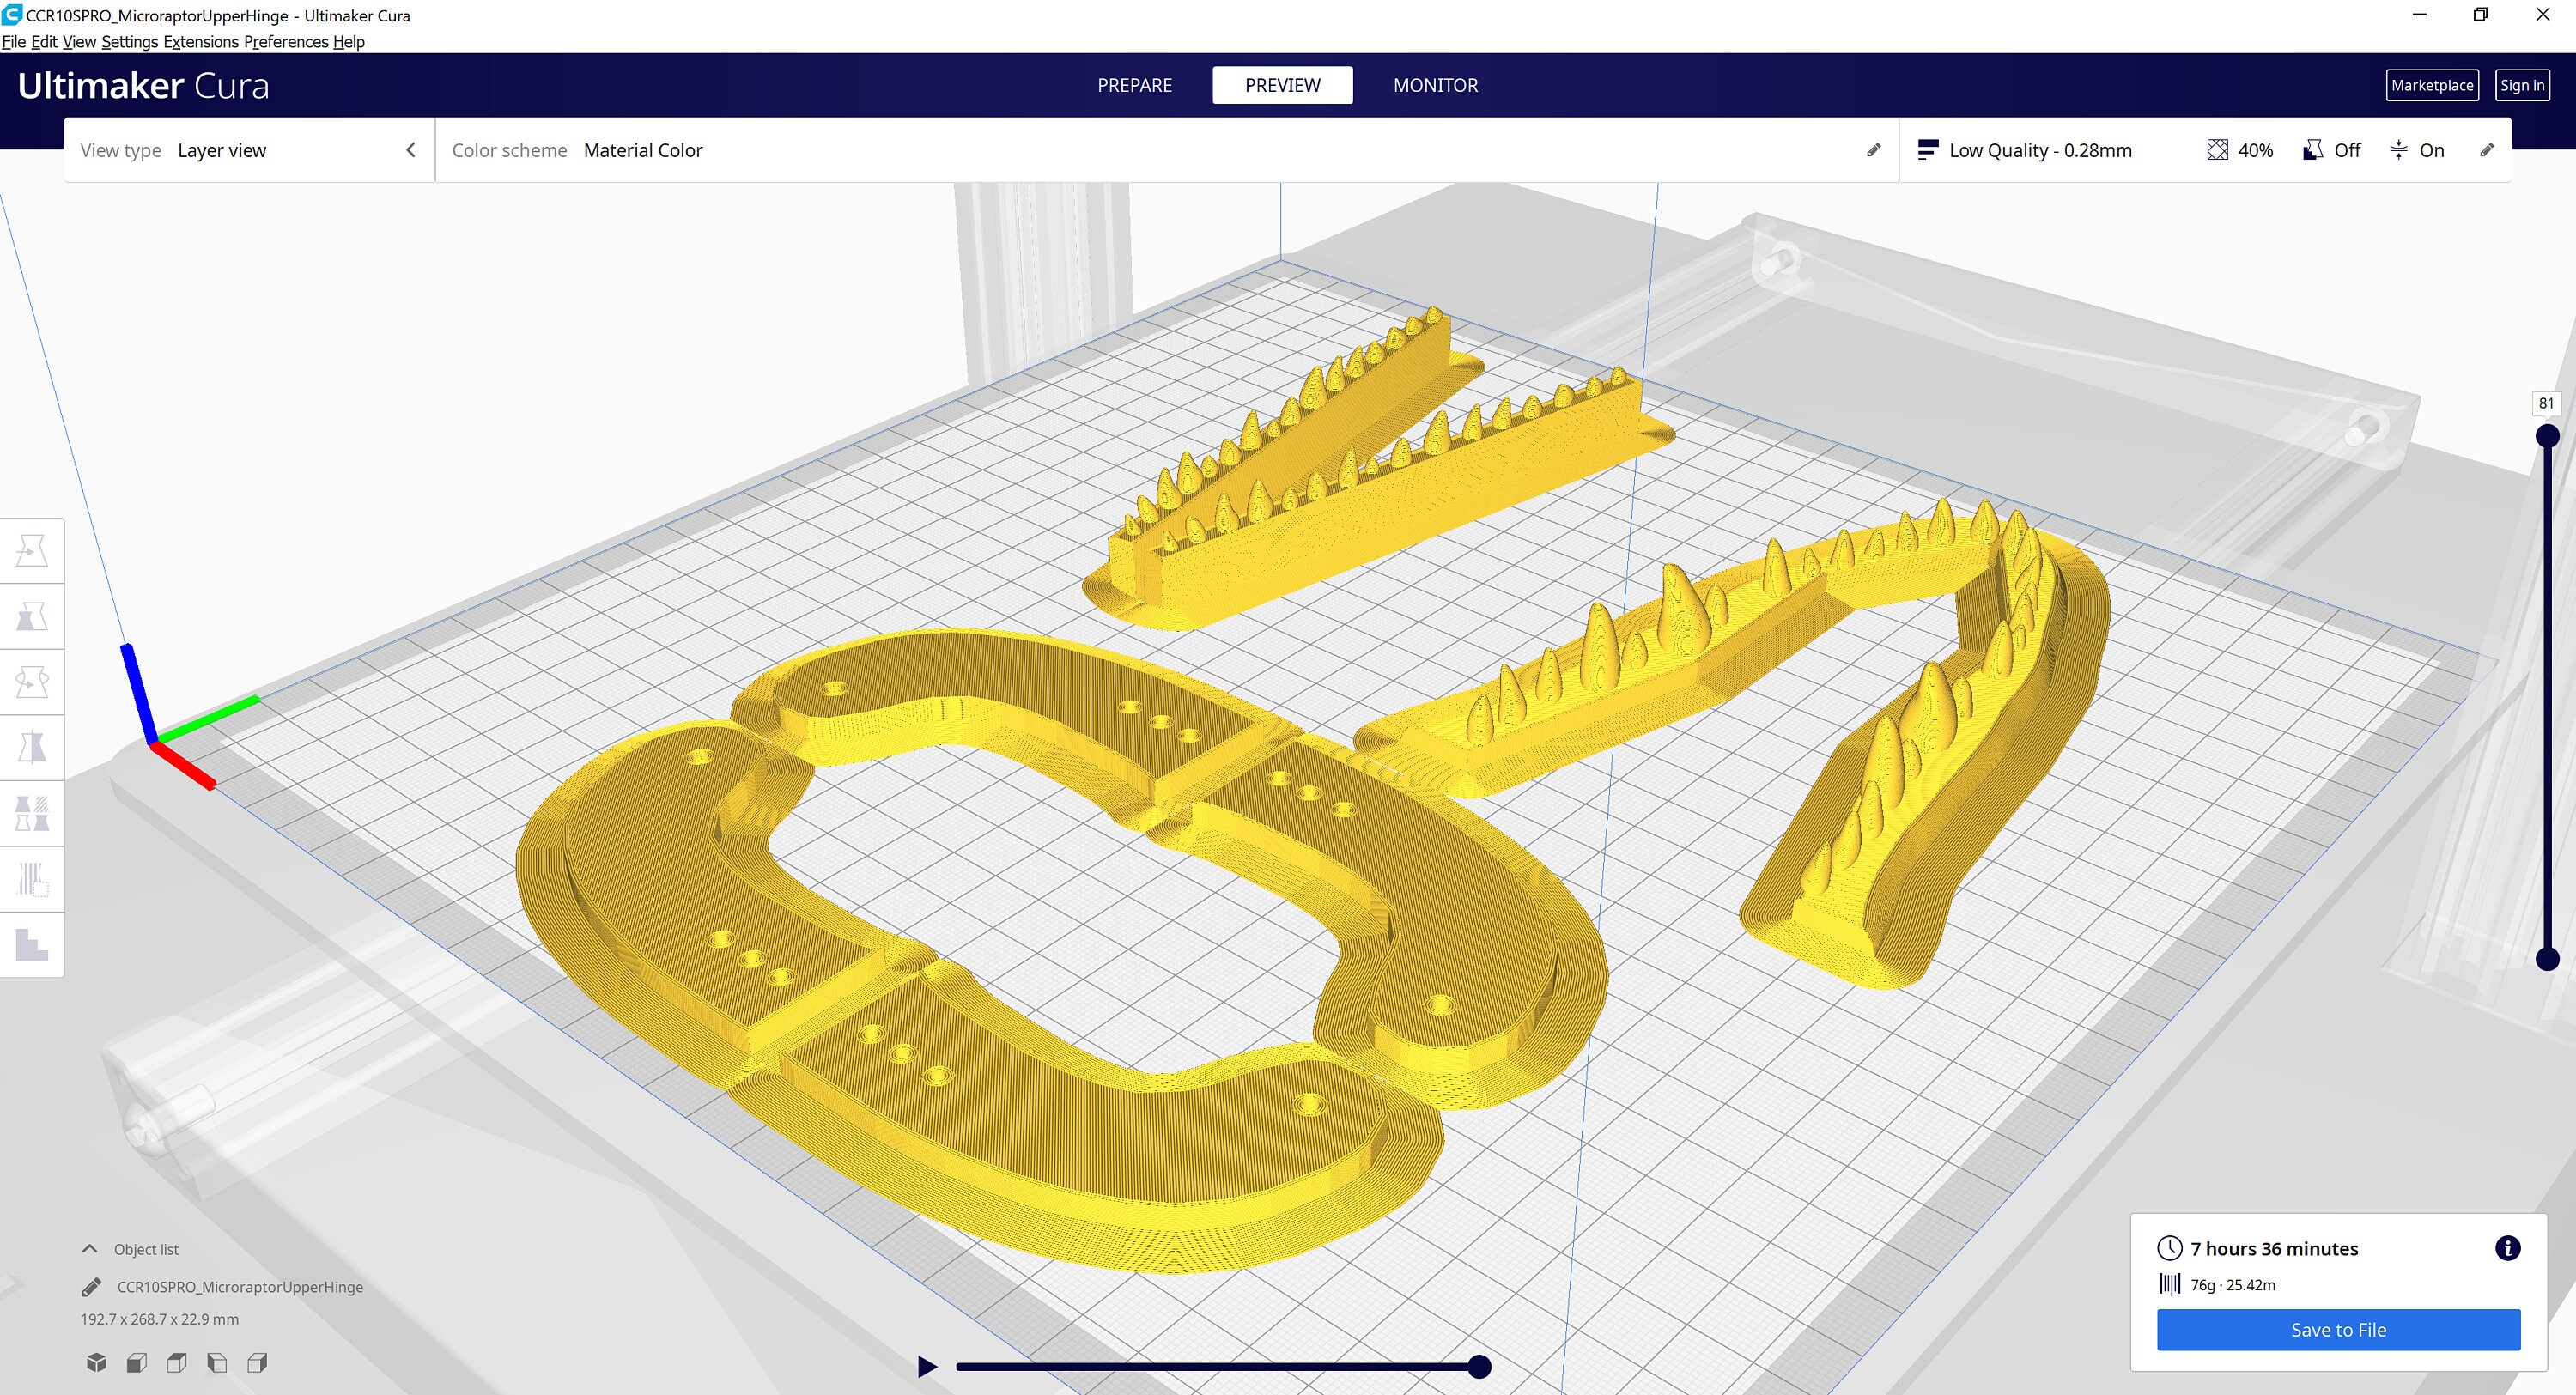Click the Cura logo icon in title bar
This screenshot has height=1395, width=2576.
tap(12, 15)
